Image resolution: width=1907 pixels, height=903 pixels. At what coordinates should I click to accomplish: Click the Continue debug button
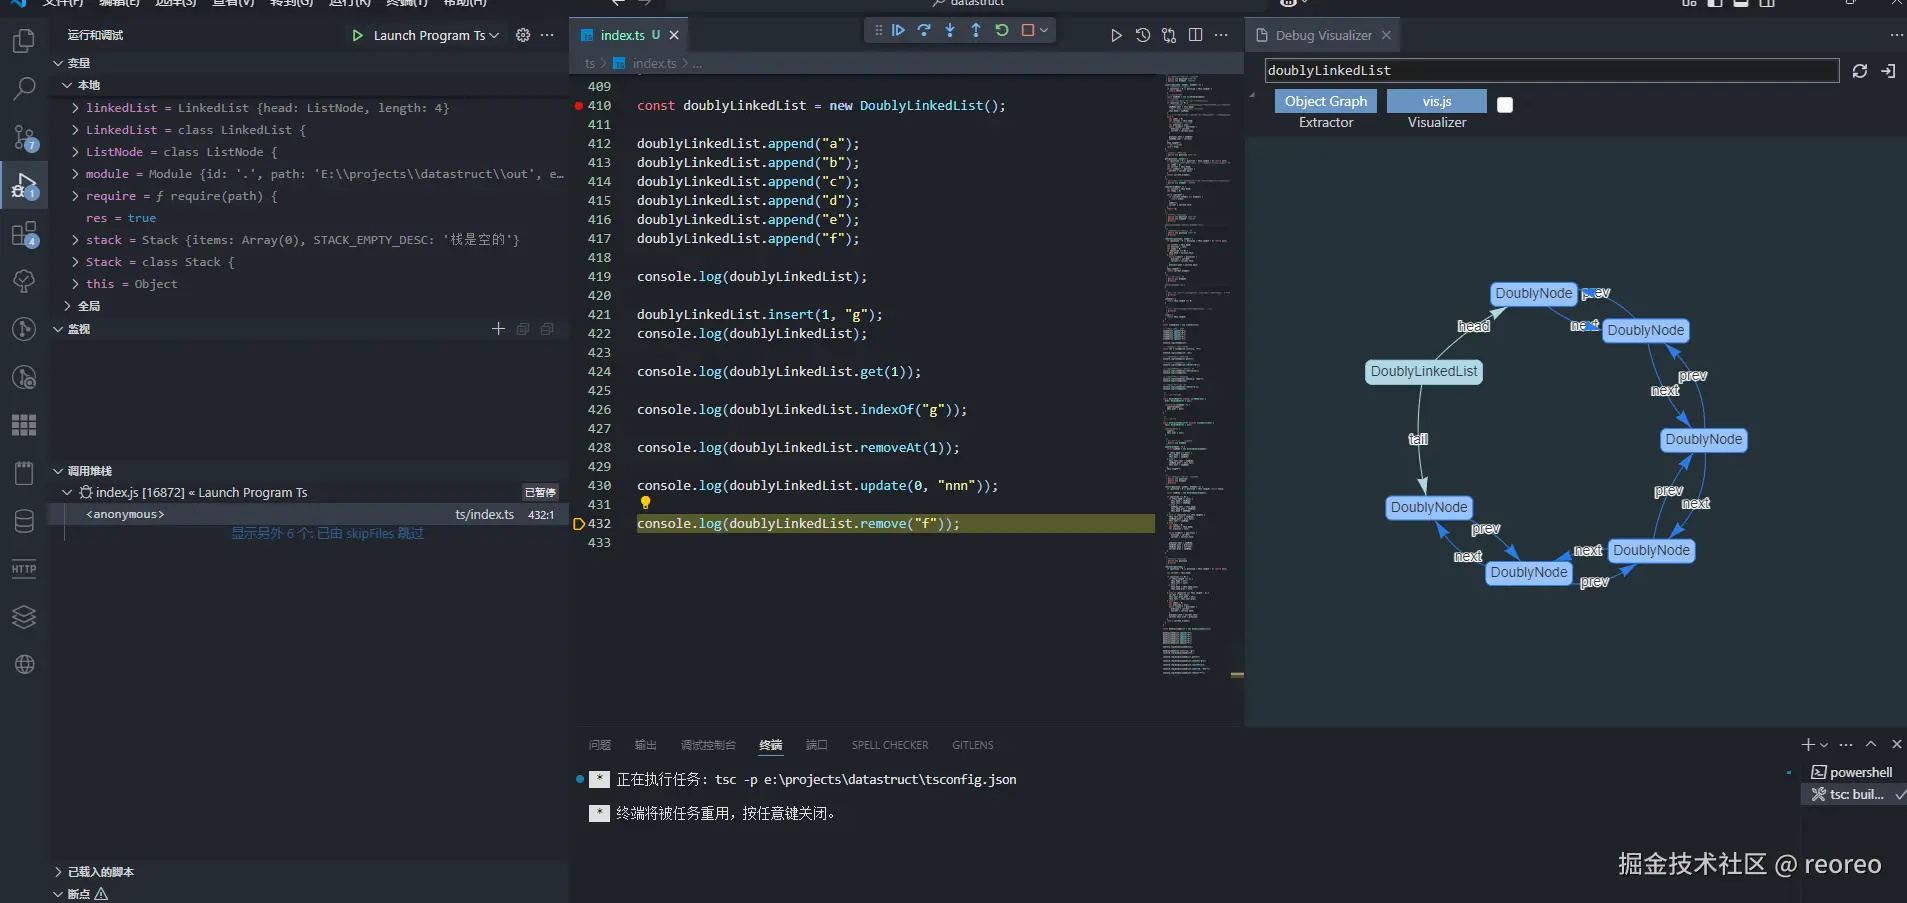coord(898,31)
